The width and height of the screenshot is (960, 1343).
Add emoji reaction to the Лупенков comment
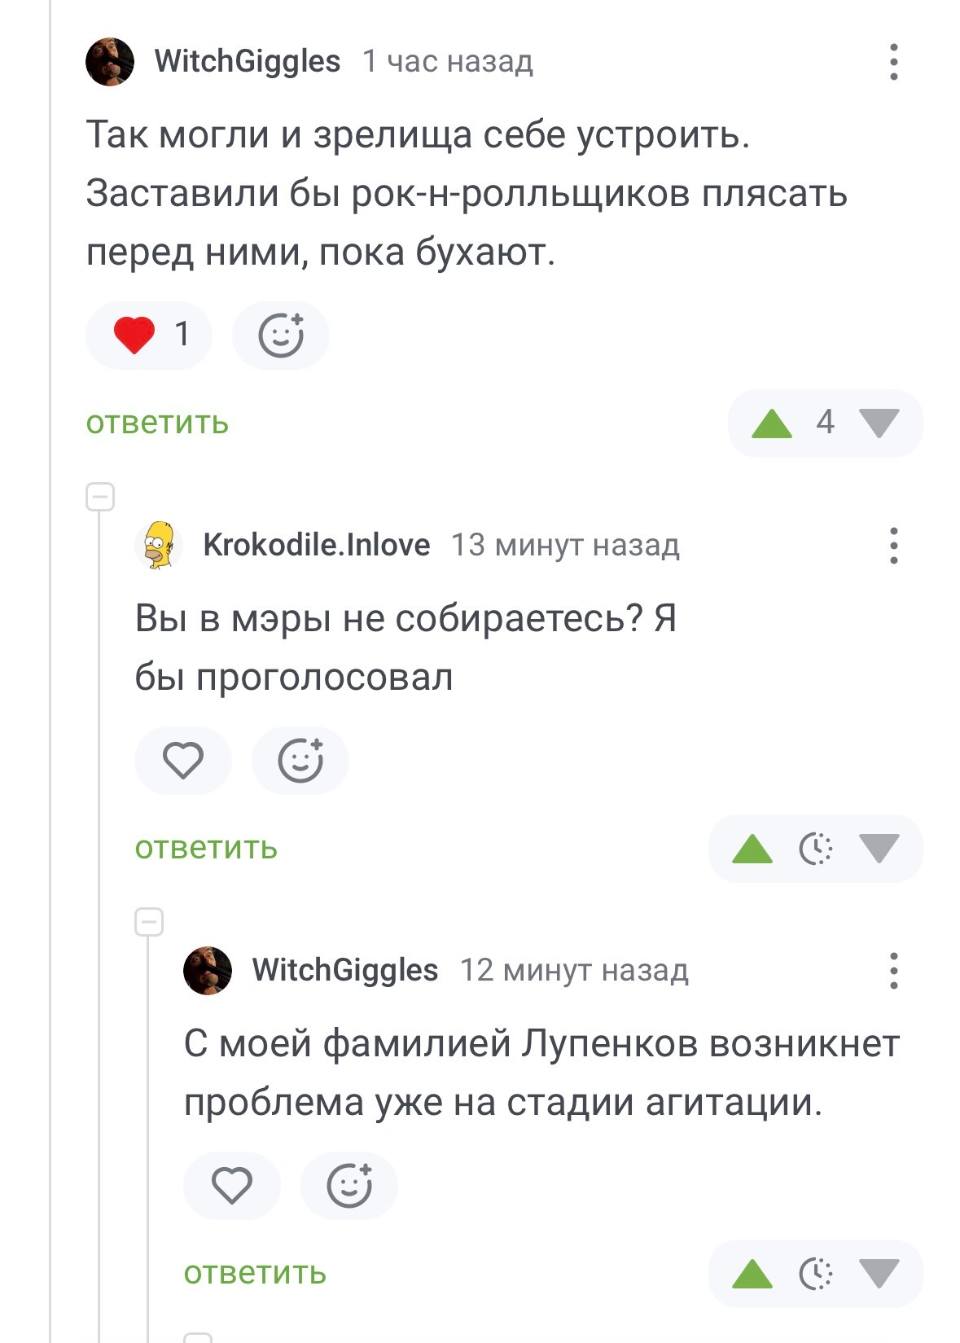(x=349, y=1186)
